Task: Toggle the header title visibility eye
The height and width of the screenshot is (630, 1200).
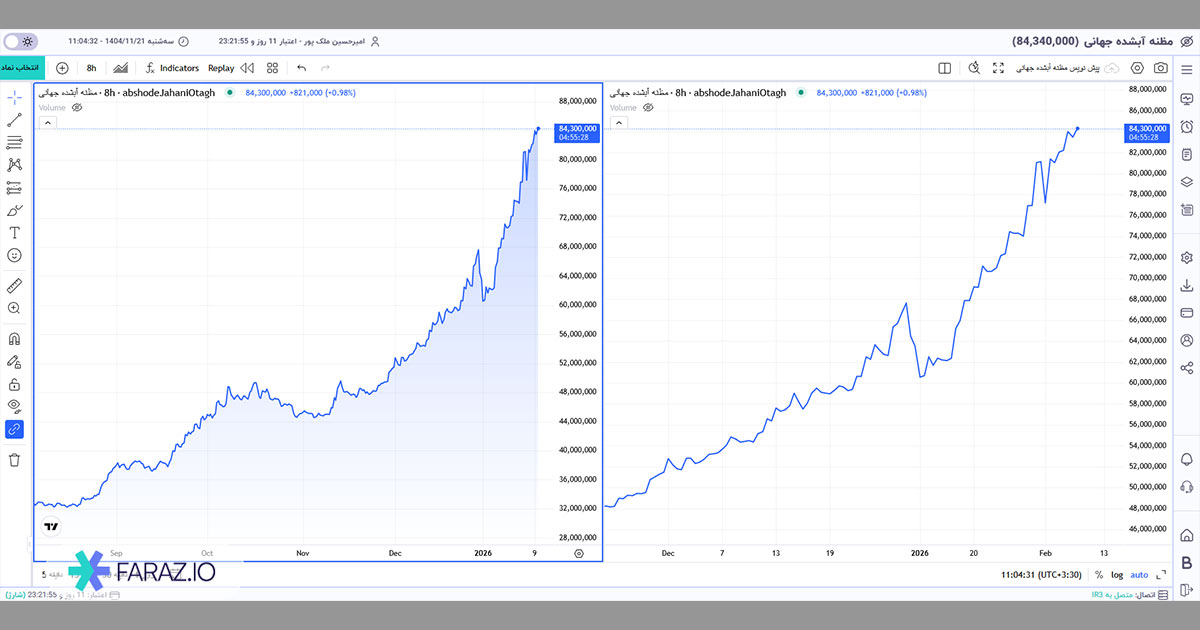Action: pos(1186,41)
